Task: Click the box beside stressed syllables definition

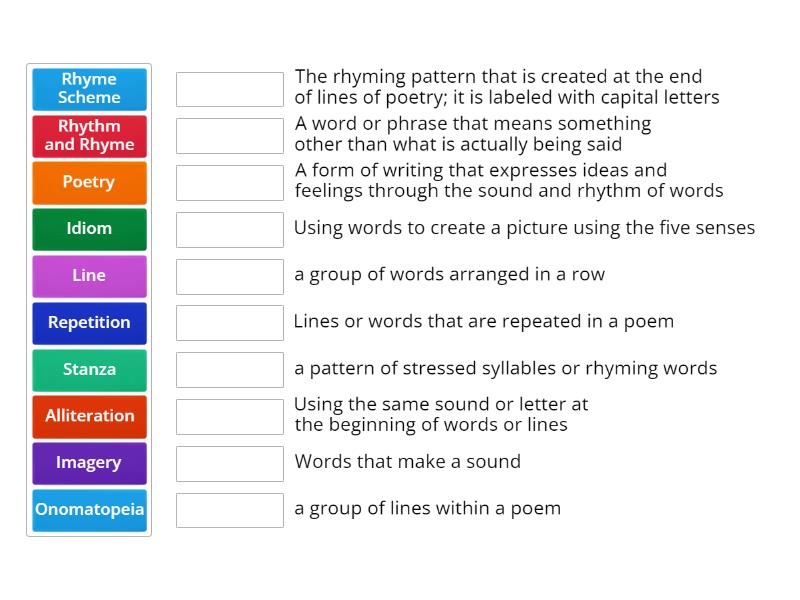Action: point(229,370)
